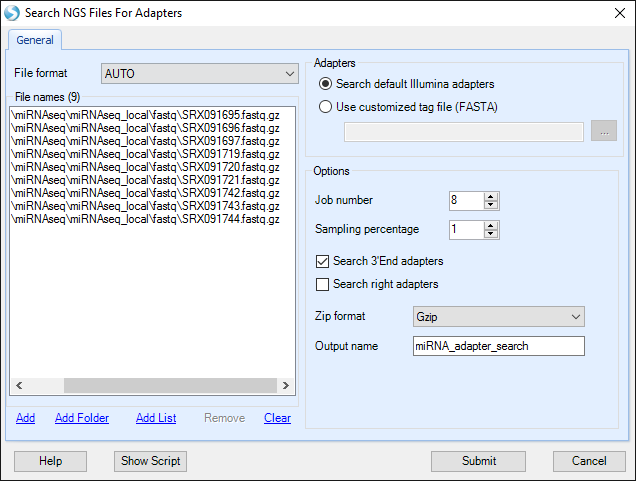The image size is (636, 481).
Task: Uncheck Search 3'End adapters
Action: pos(322,261)
